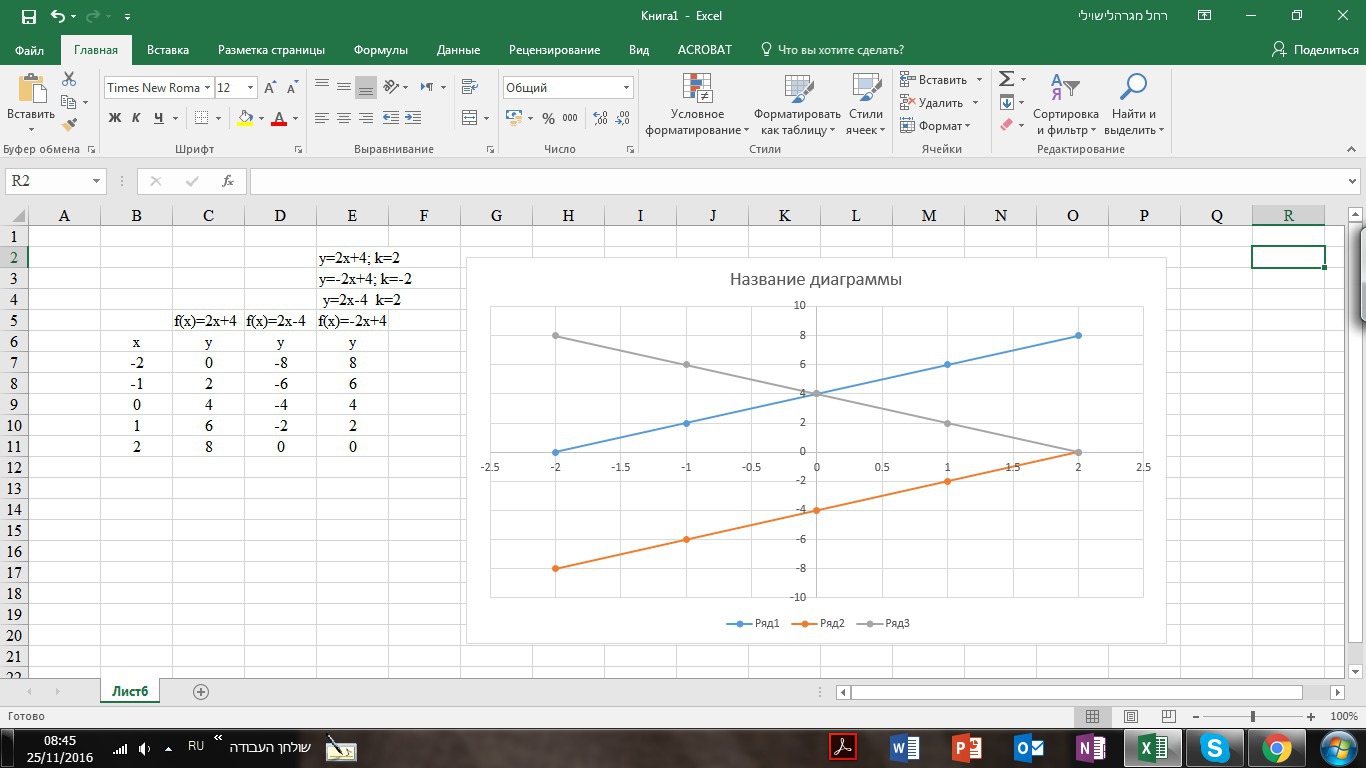Click the Поделиться share button

pos(1315,50)
